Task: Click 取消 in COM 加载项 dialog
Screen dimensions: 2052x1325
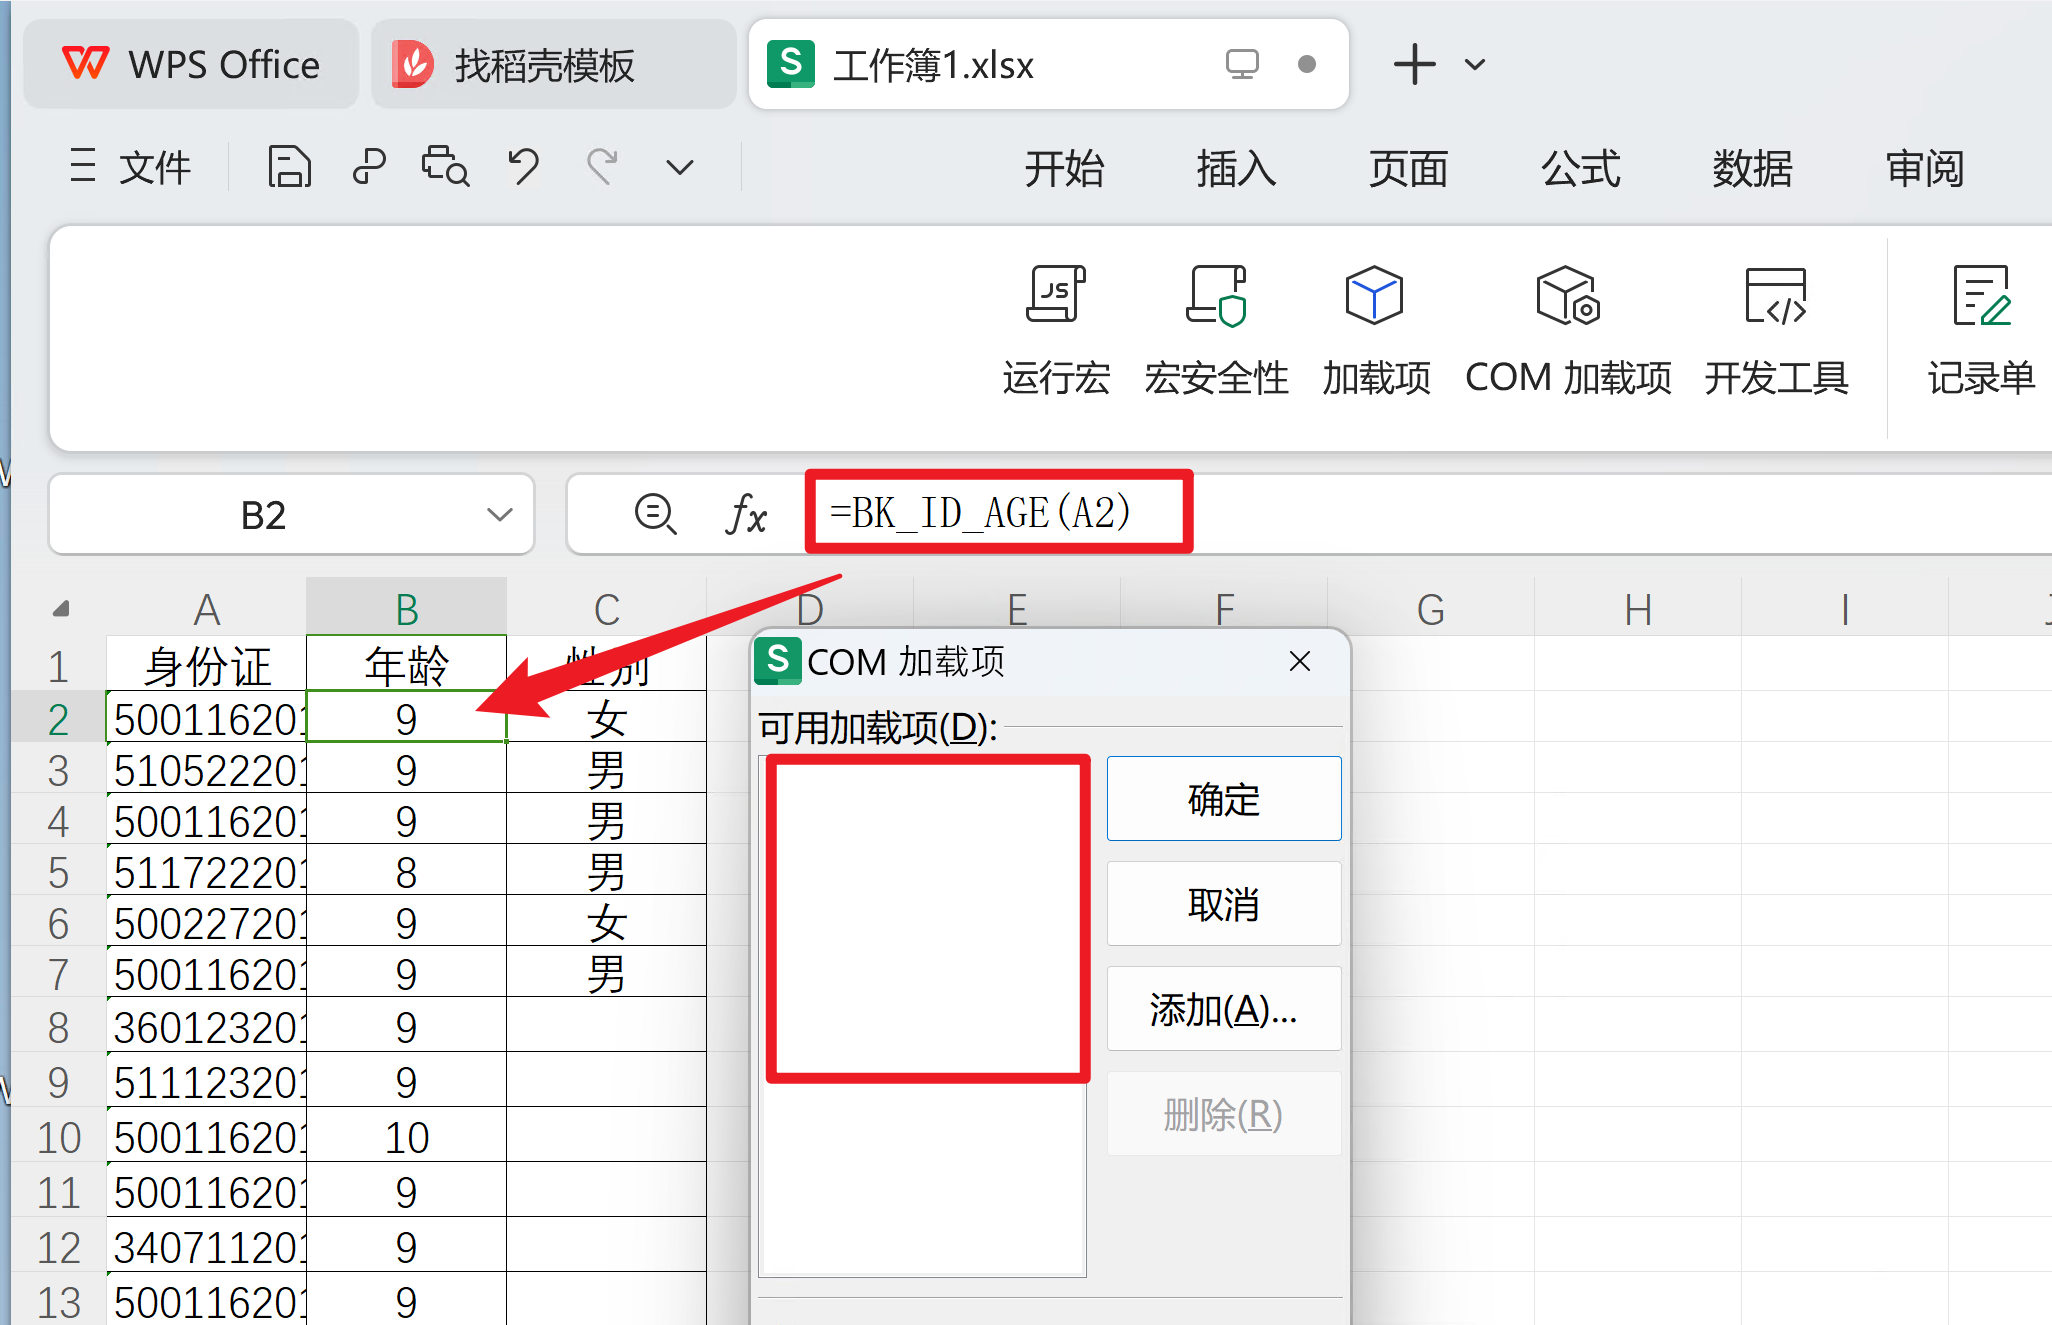Action: (x=1224, y=904)
